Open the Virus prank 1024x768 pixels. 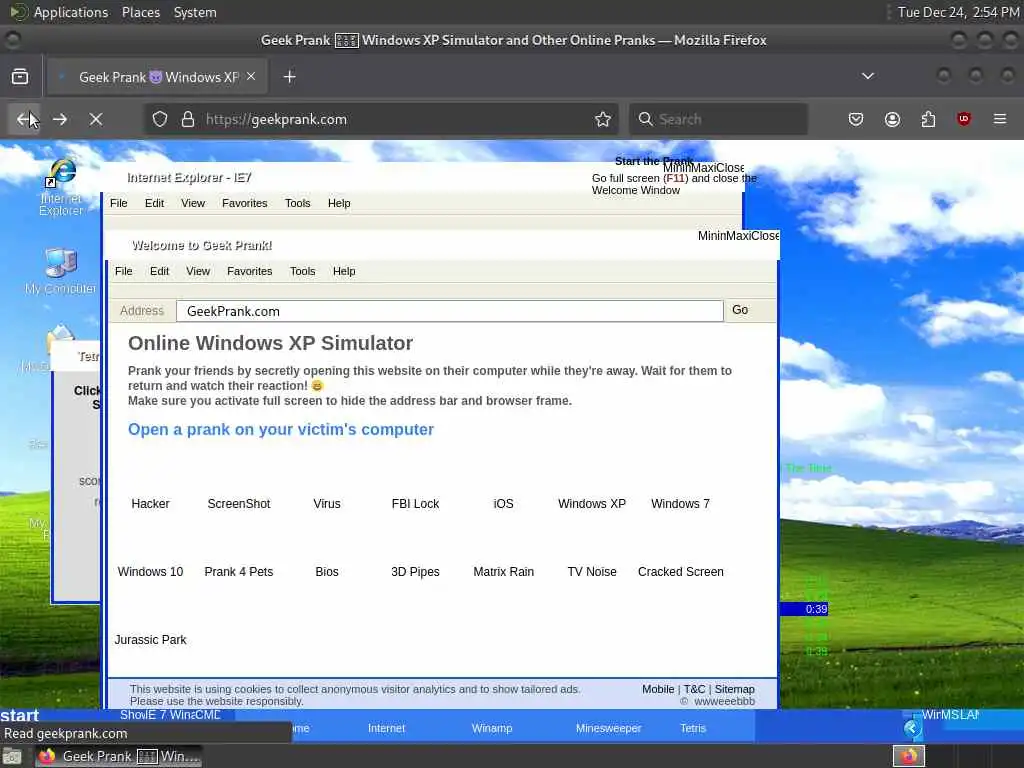327,504
